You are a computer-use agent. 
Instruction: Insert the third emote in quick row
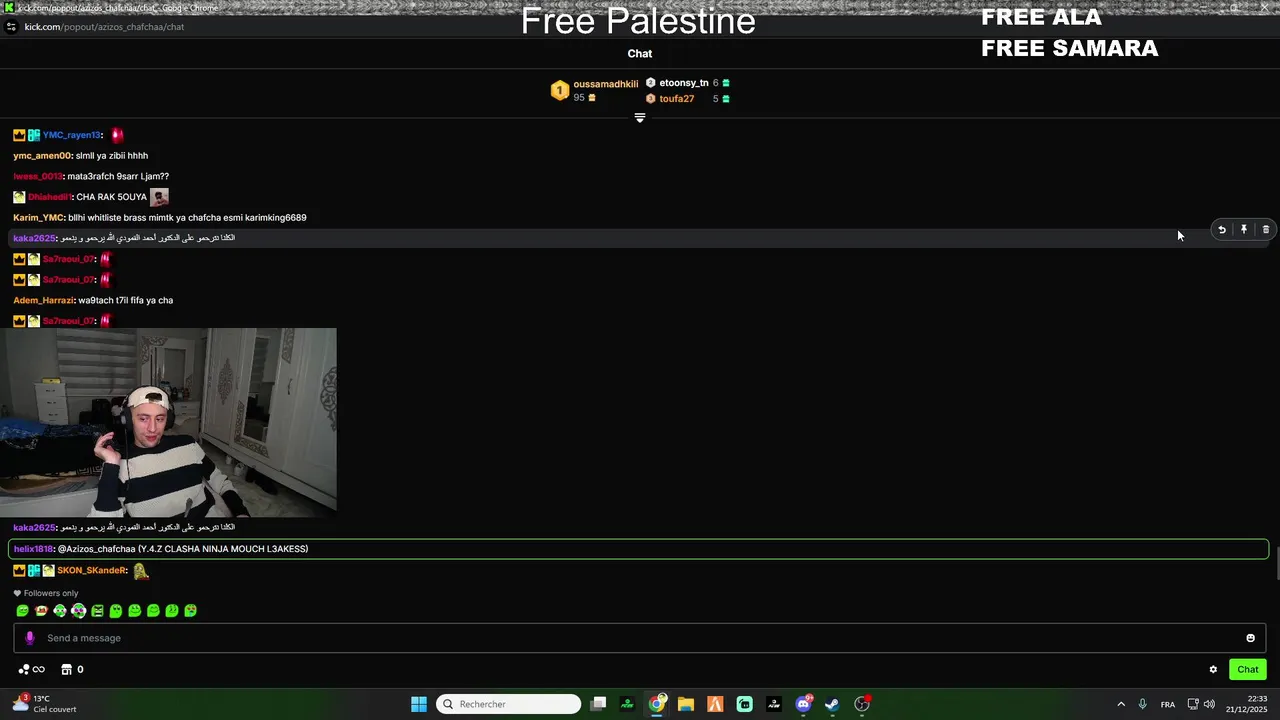point(60,611)
